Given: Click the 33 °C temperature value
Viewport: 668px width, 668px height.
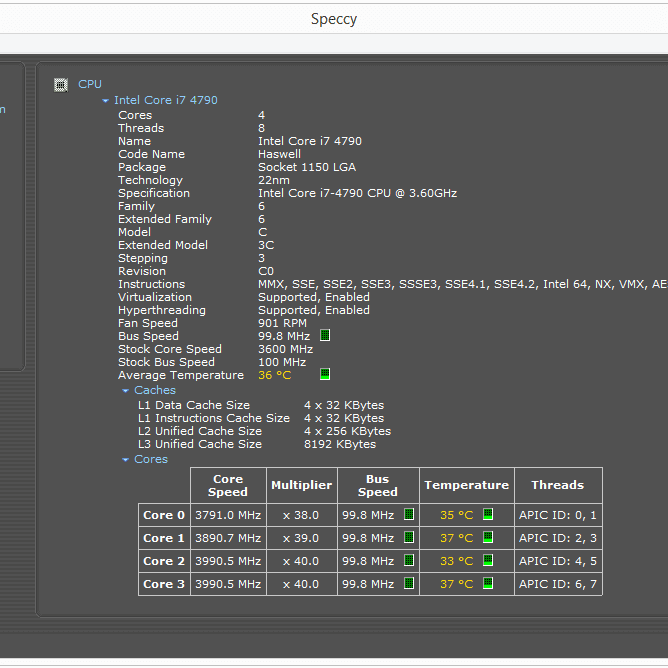Looking at the screenshot, I should pyautogui.click(x=457, y=561).
